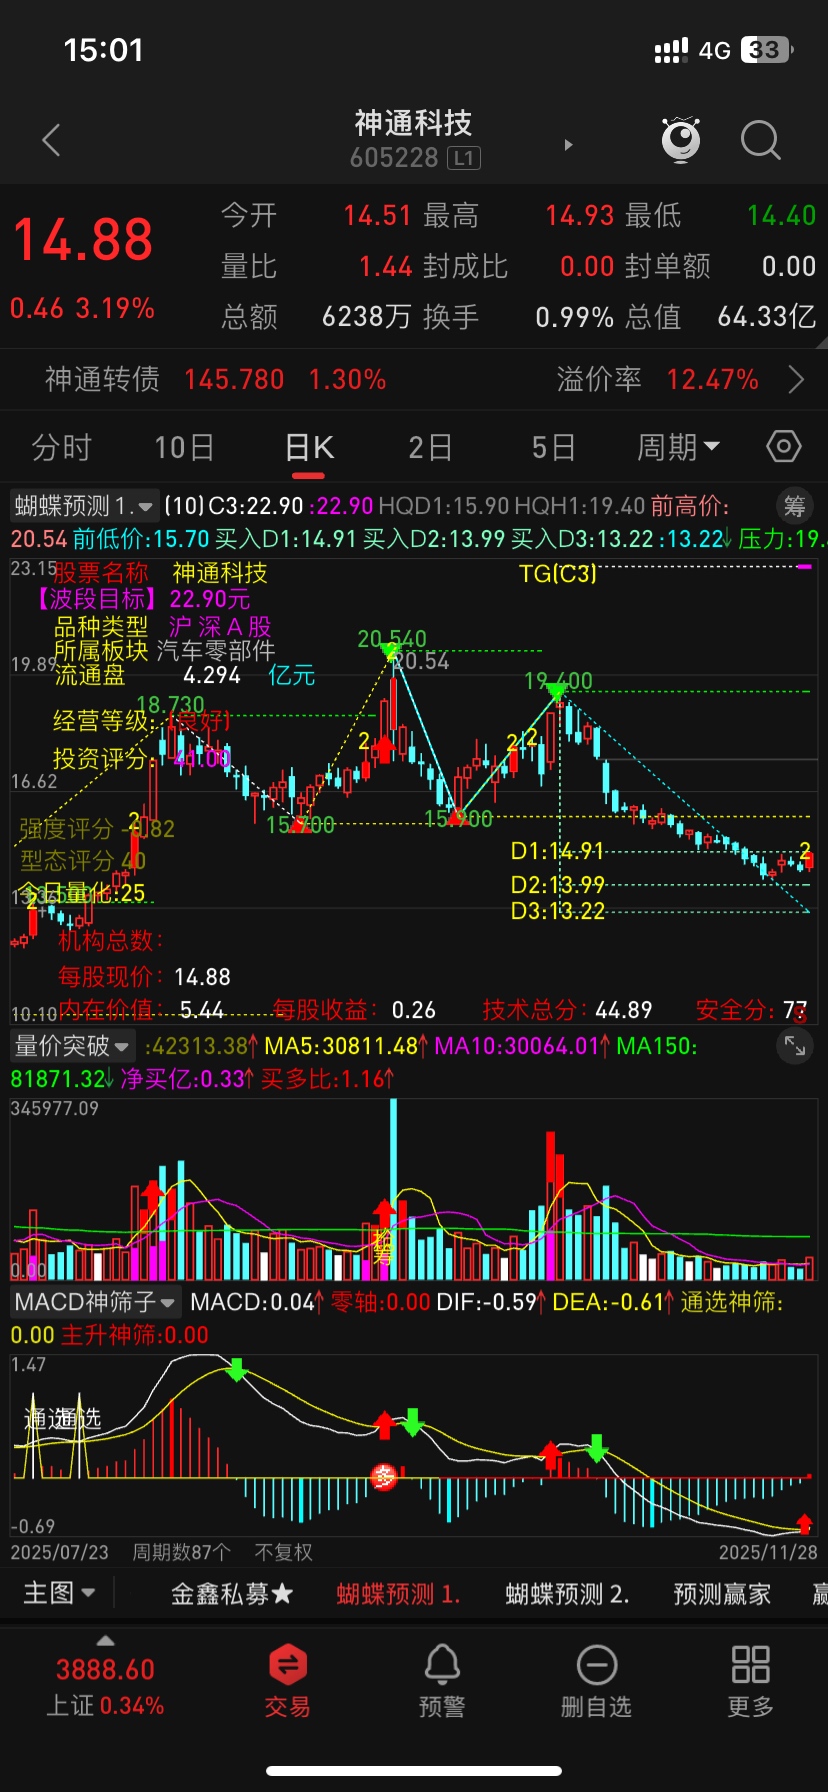Tap the TG(C3) target label
The width and height of the screenshot is (828, 1792).
pyautogui.click(x=558, y=573)
